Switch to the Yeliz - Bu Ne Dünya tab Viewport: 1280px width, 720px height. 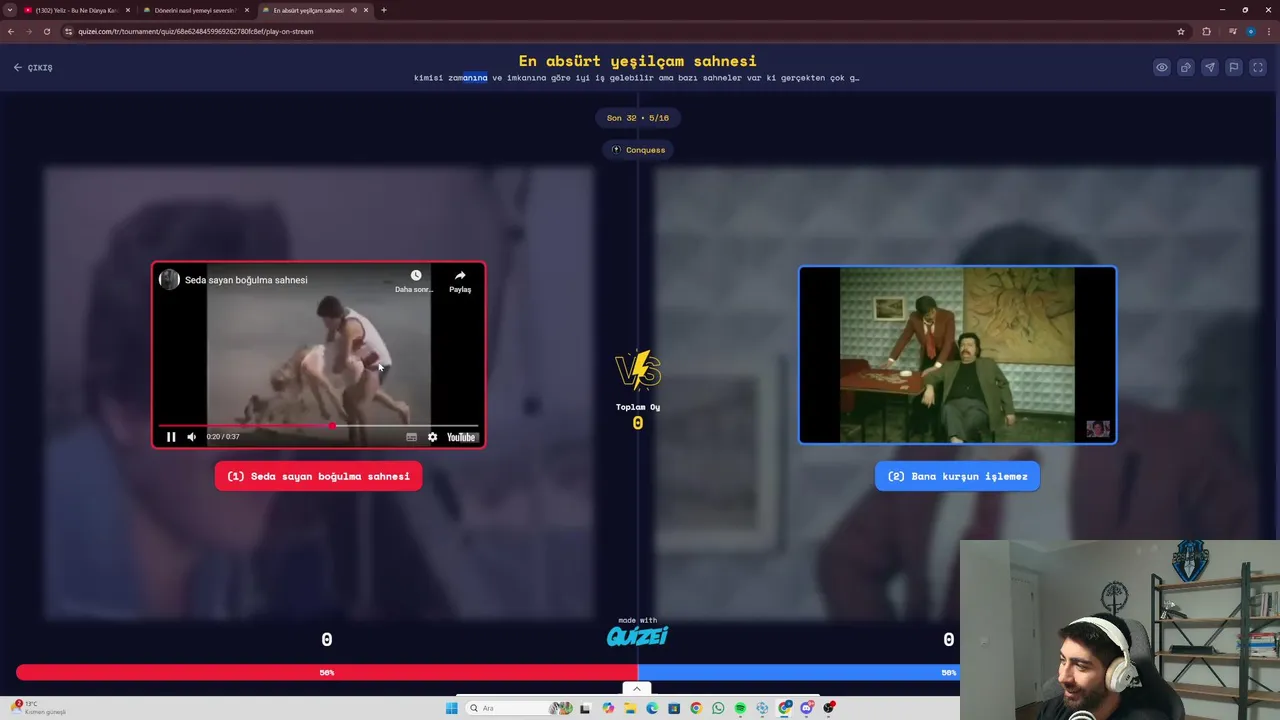[76, 10]
